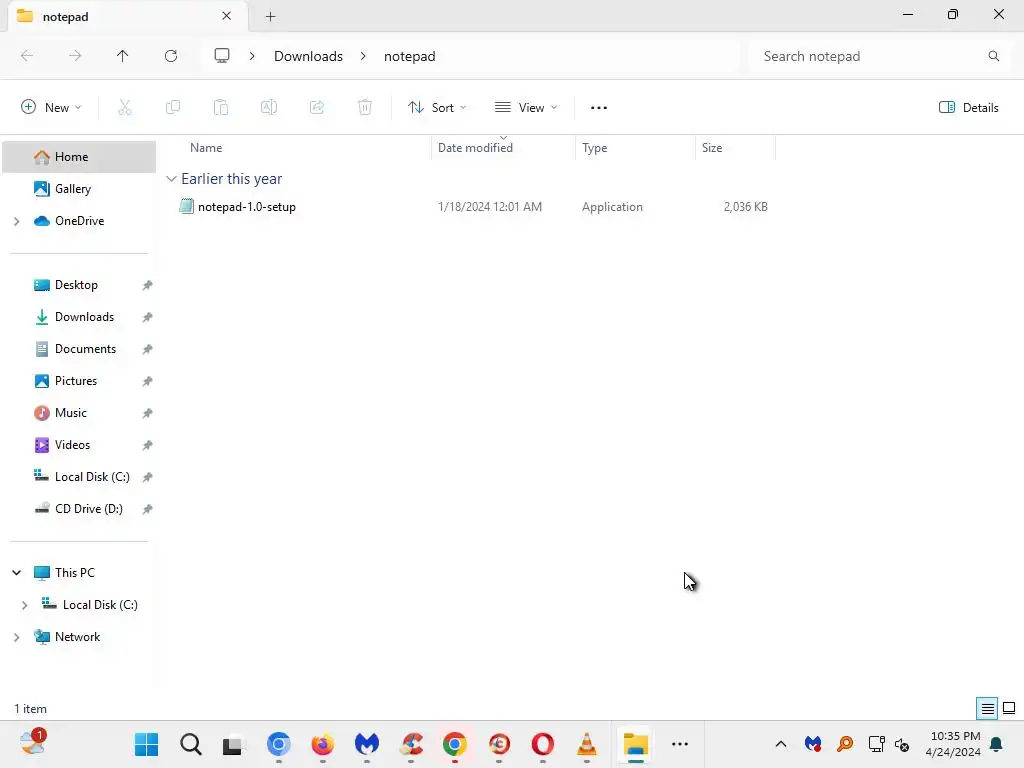1024x768 pixels.
Task: Launch Firefox from the taskbar
Action: 323,744
